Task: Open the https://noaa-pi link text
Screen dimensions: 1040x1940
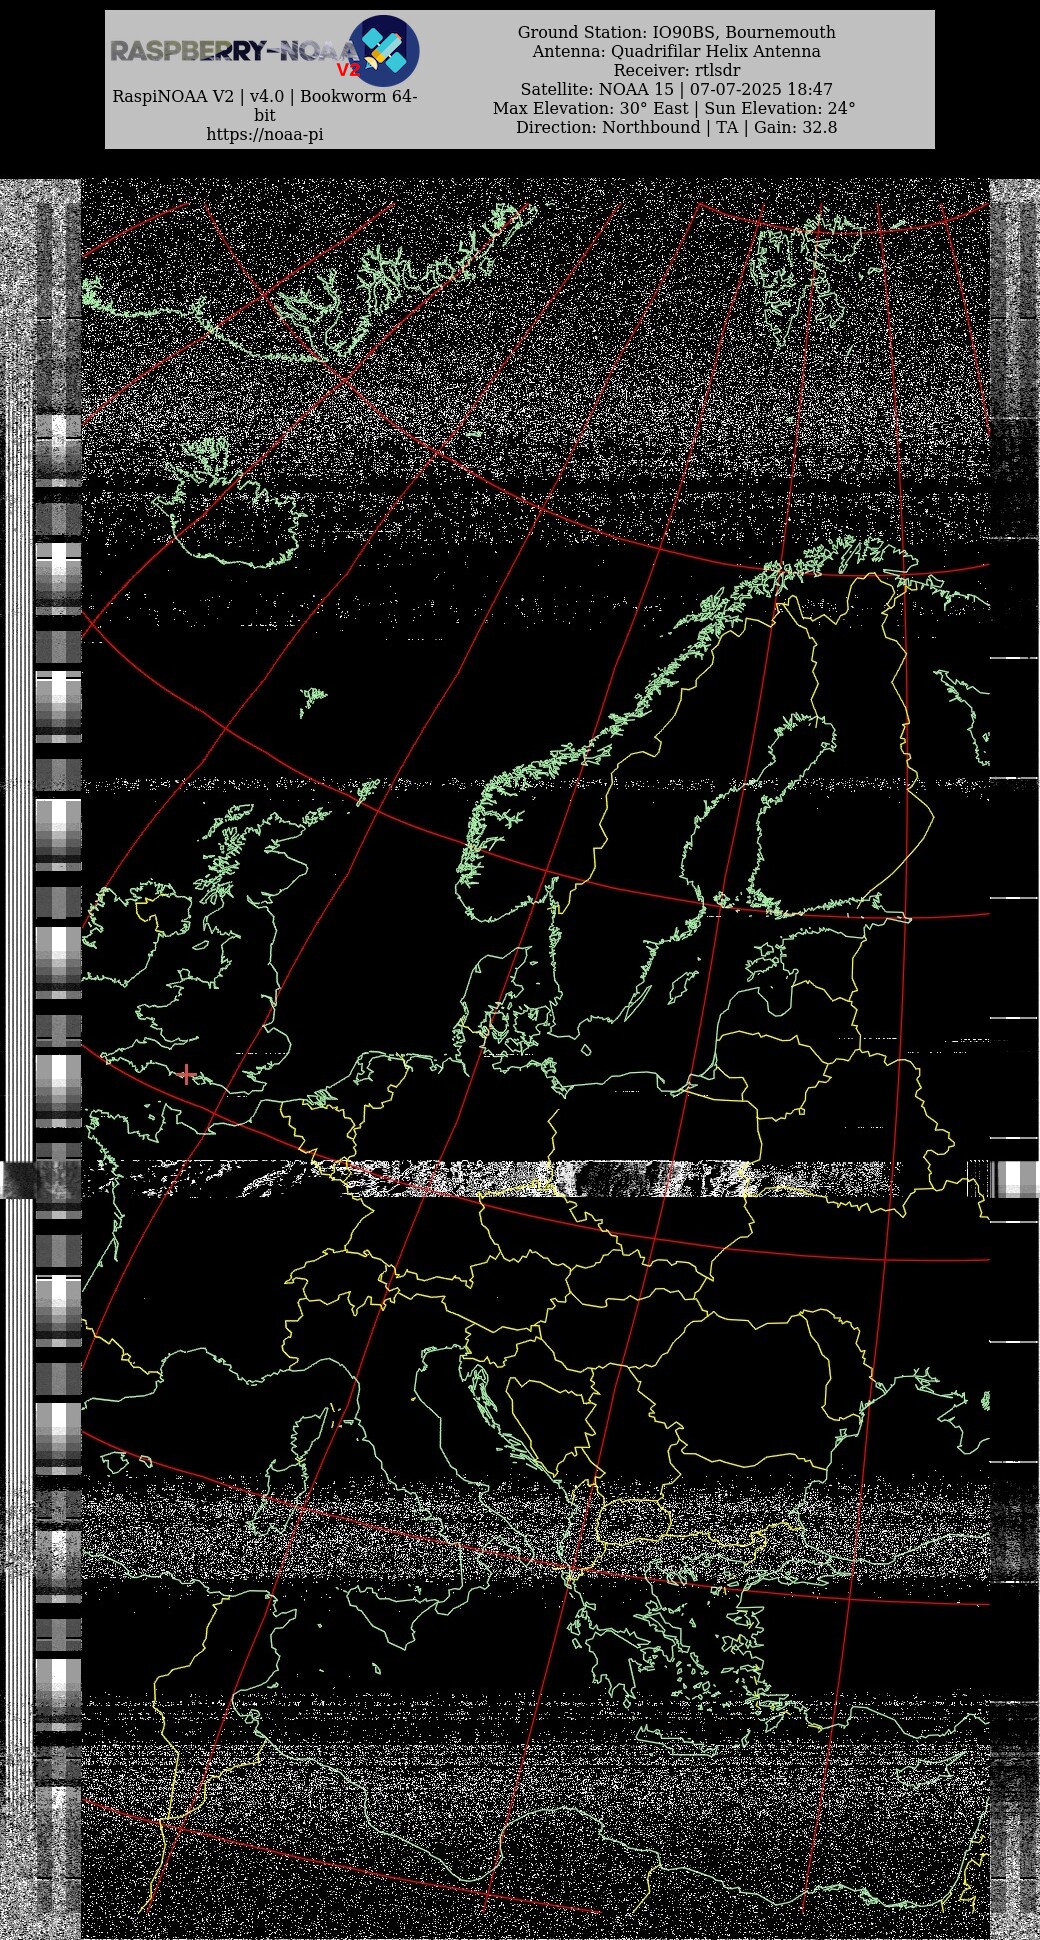Action: point(265,134)
